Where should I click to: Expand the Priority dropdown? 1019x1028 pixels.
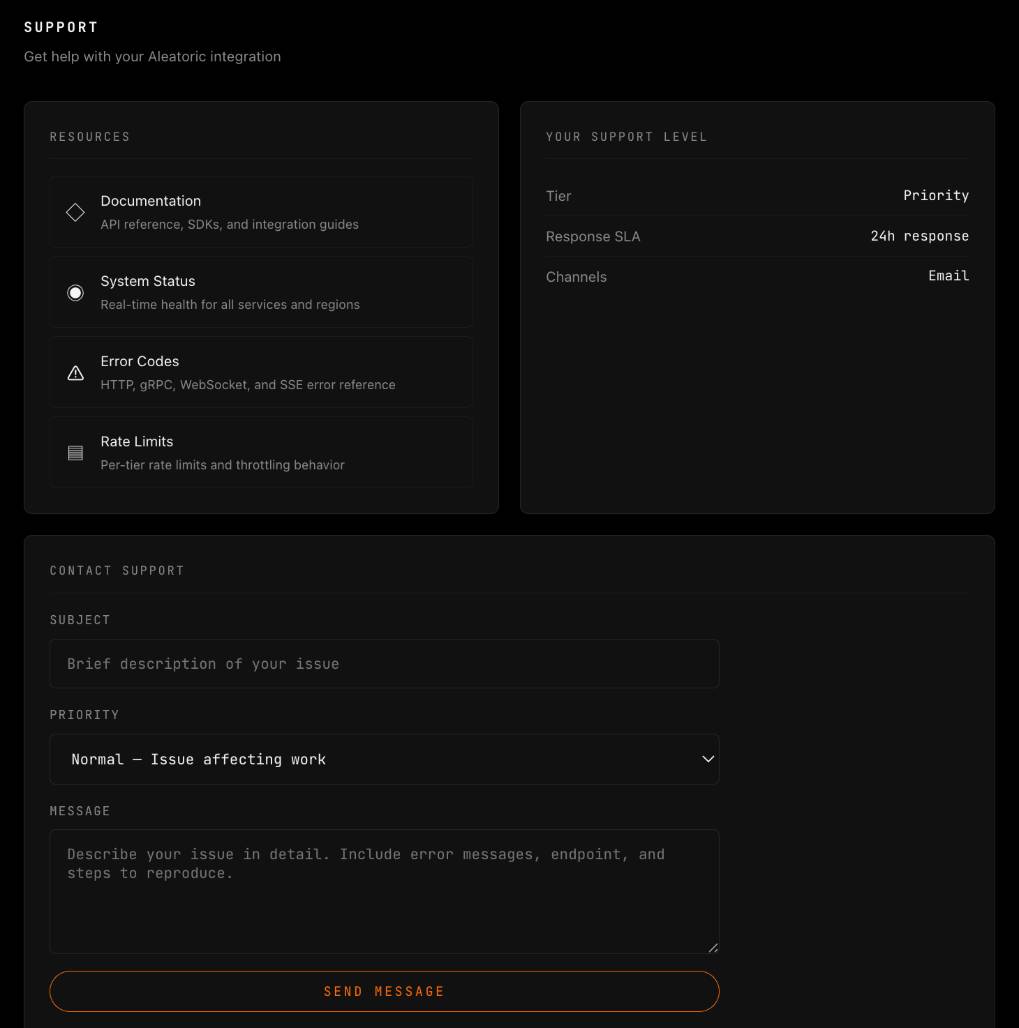(384, 758)
